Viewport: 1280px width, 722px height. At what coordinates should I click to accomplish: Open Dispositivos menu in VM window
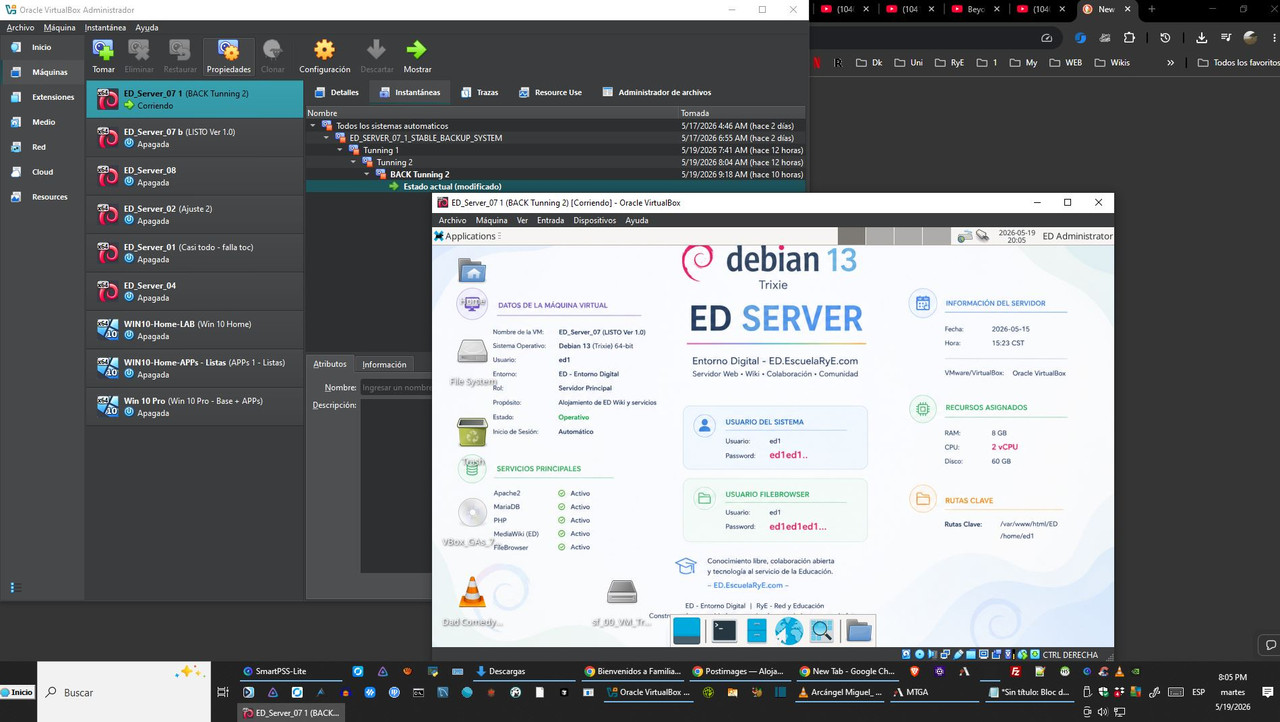click(594, 220)
